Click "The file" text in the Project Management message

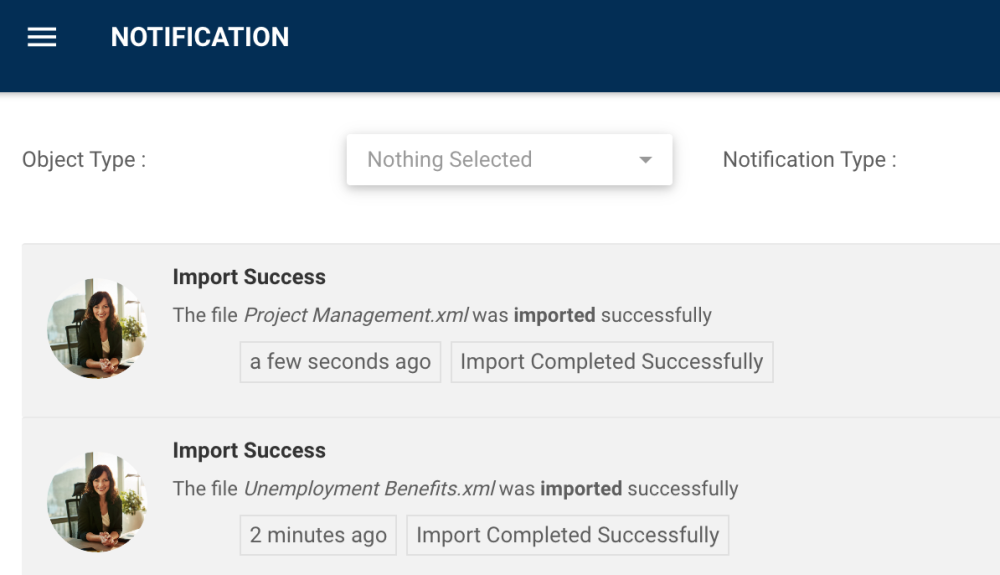click(x=206, y=315)
